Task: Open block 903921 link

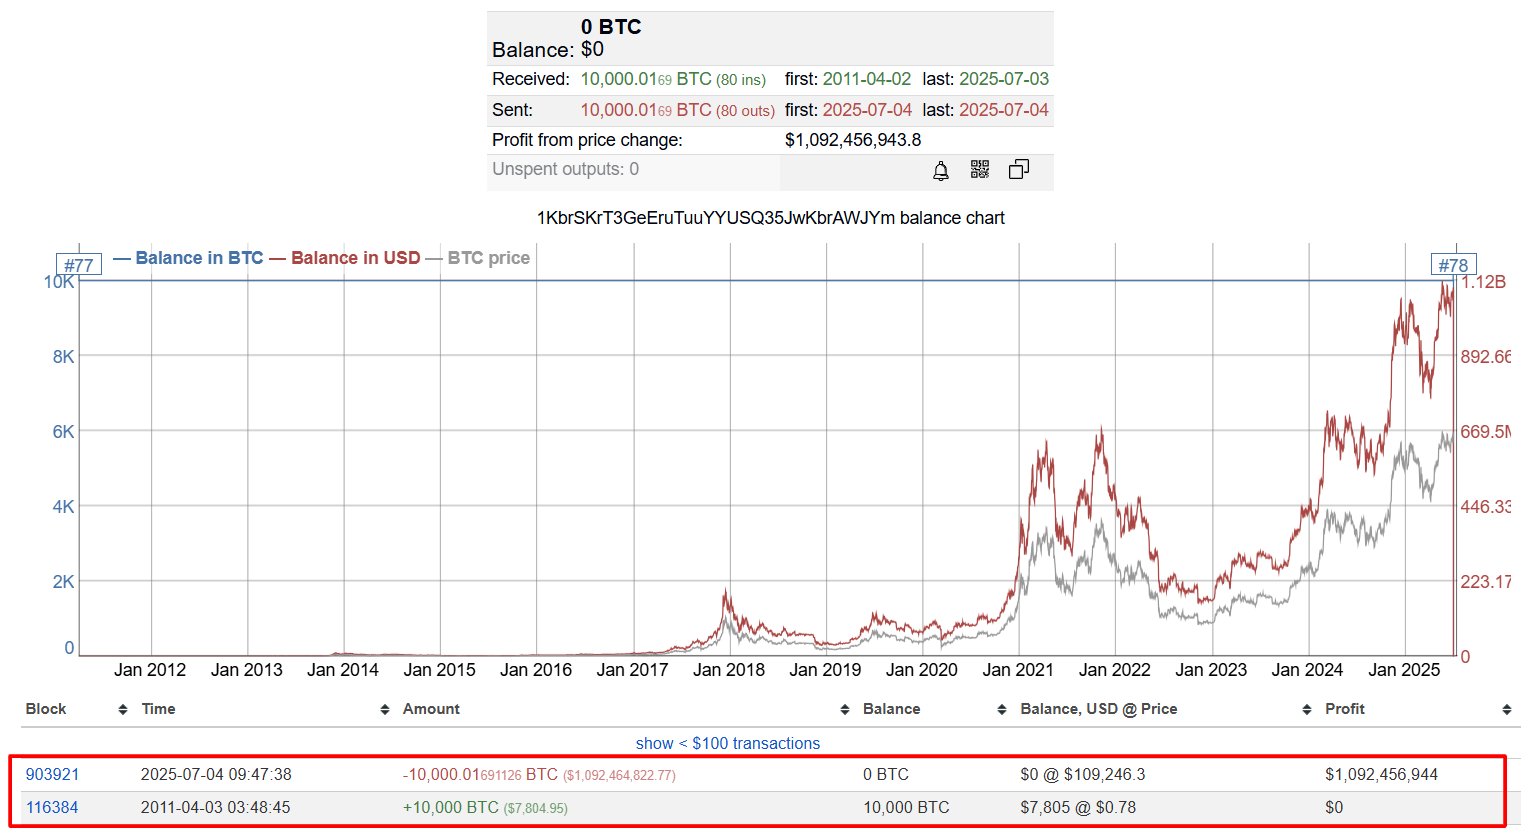Action: pos(52,775)
